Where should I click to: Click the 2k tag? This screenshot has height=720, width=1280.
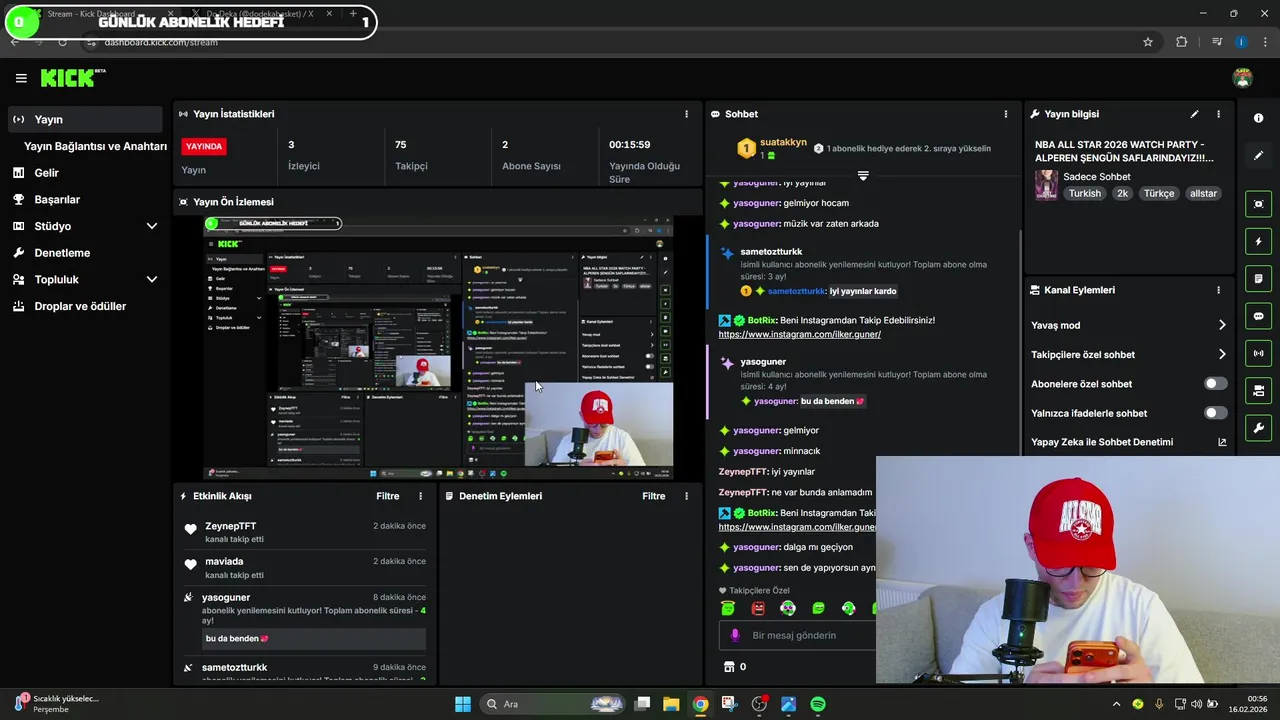(x=1122, y=193)
